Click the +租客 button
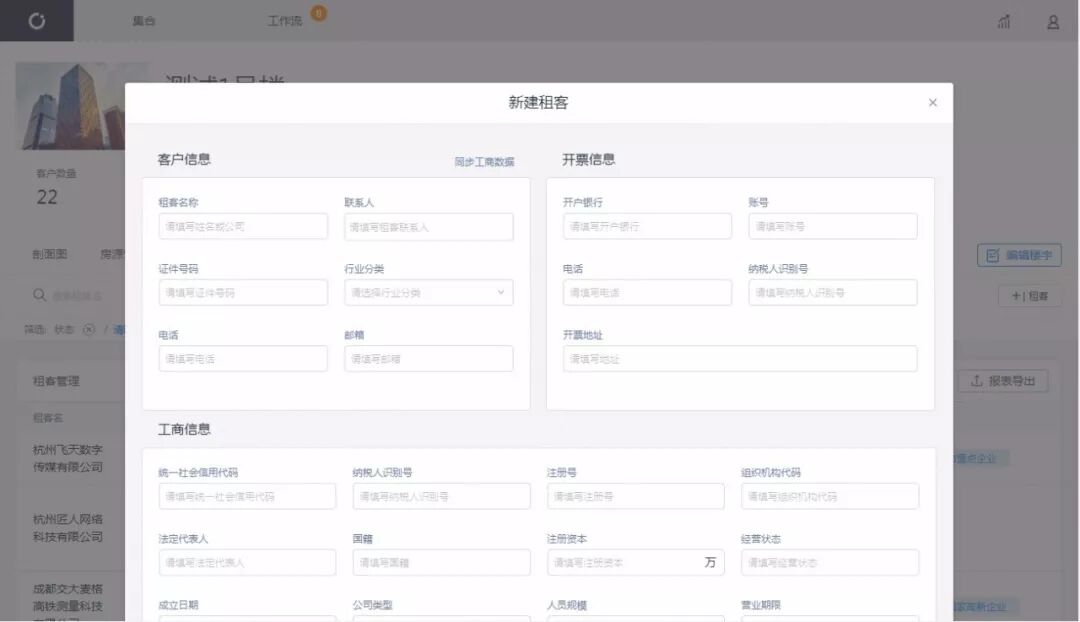The width and height of the screenshot is (1080, 622). [x=1030, y=296]
